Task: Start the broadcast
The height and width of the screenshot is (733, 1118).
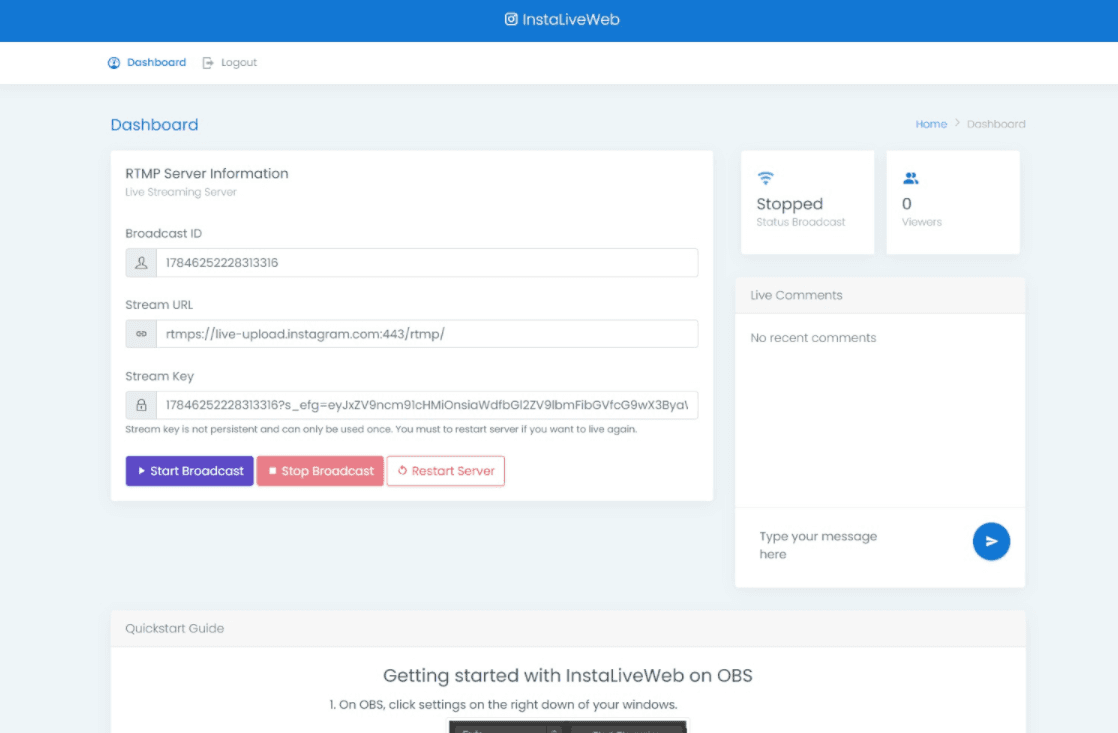Action: tap(189, 470)
